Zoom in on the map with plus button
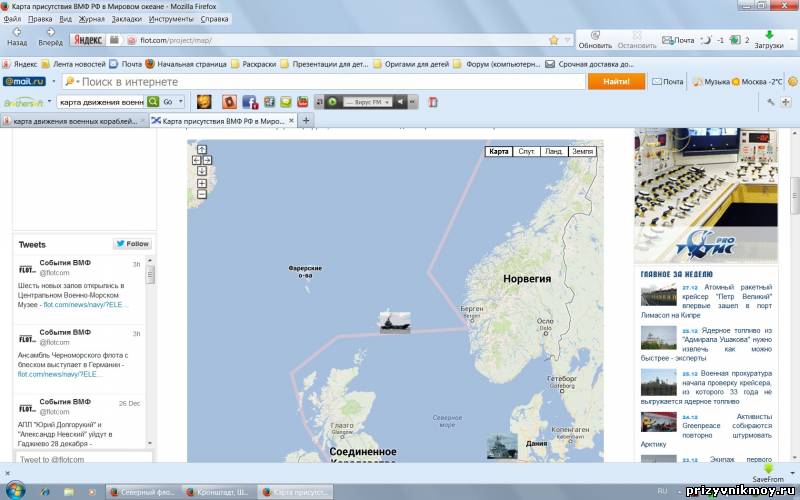 tap(202, 183)
